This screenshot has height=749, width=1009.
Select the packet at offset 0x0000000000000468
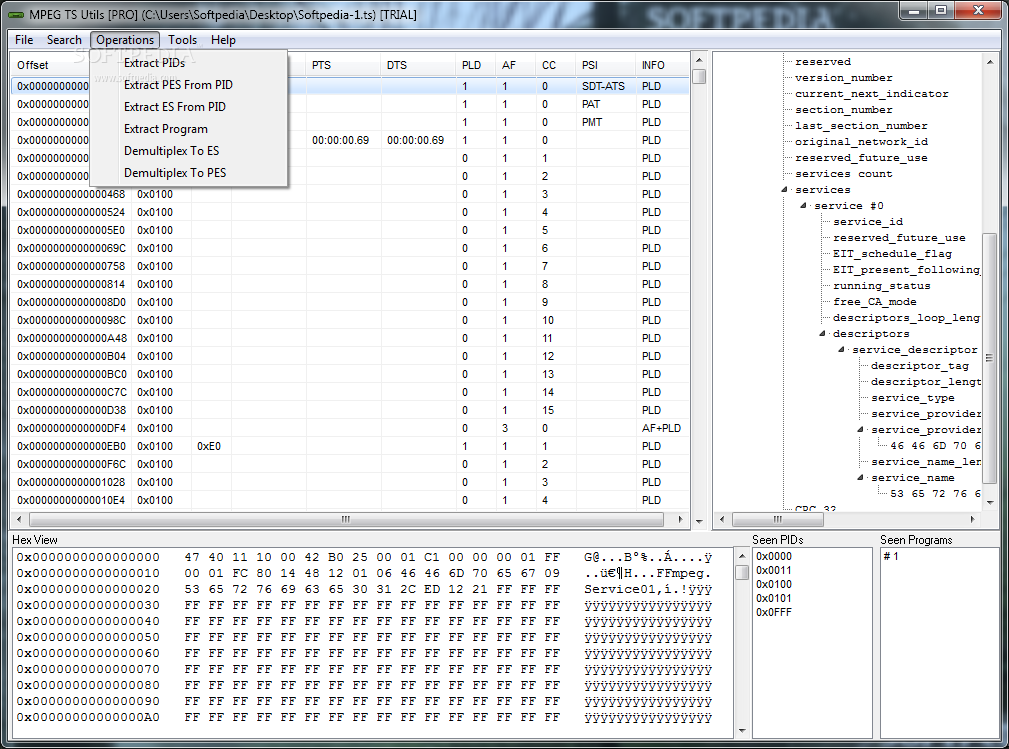[350, 194]
